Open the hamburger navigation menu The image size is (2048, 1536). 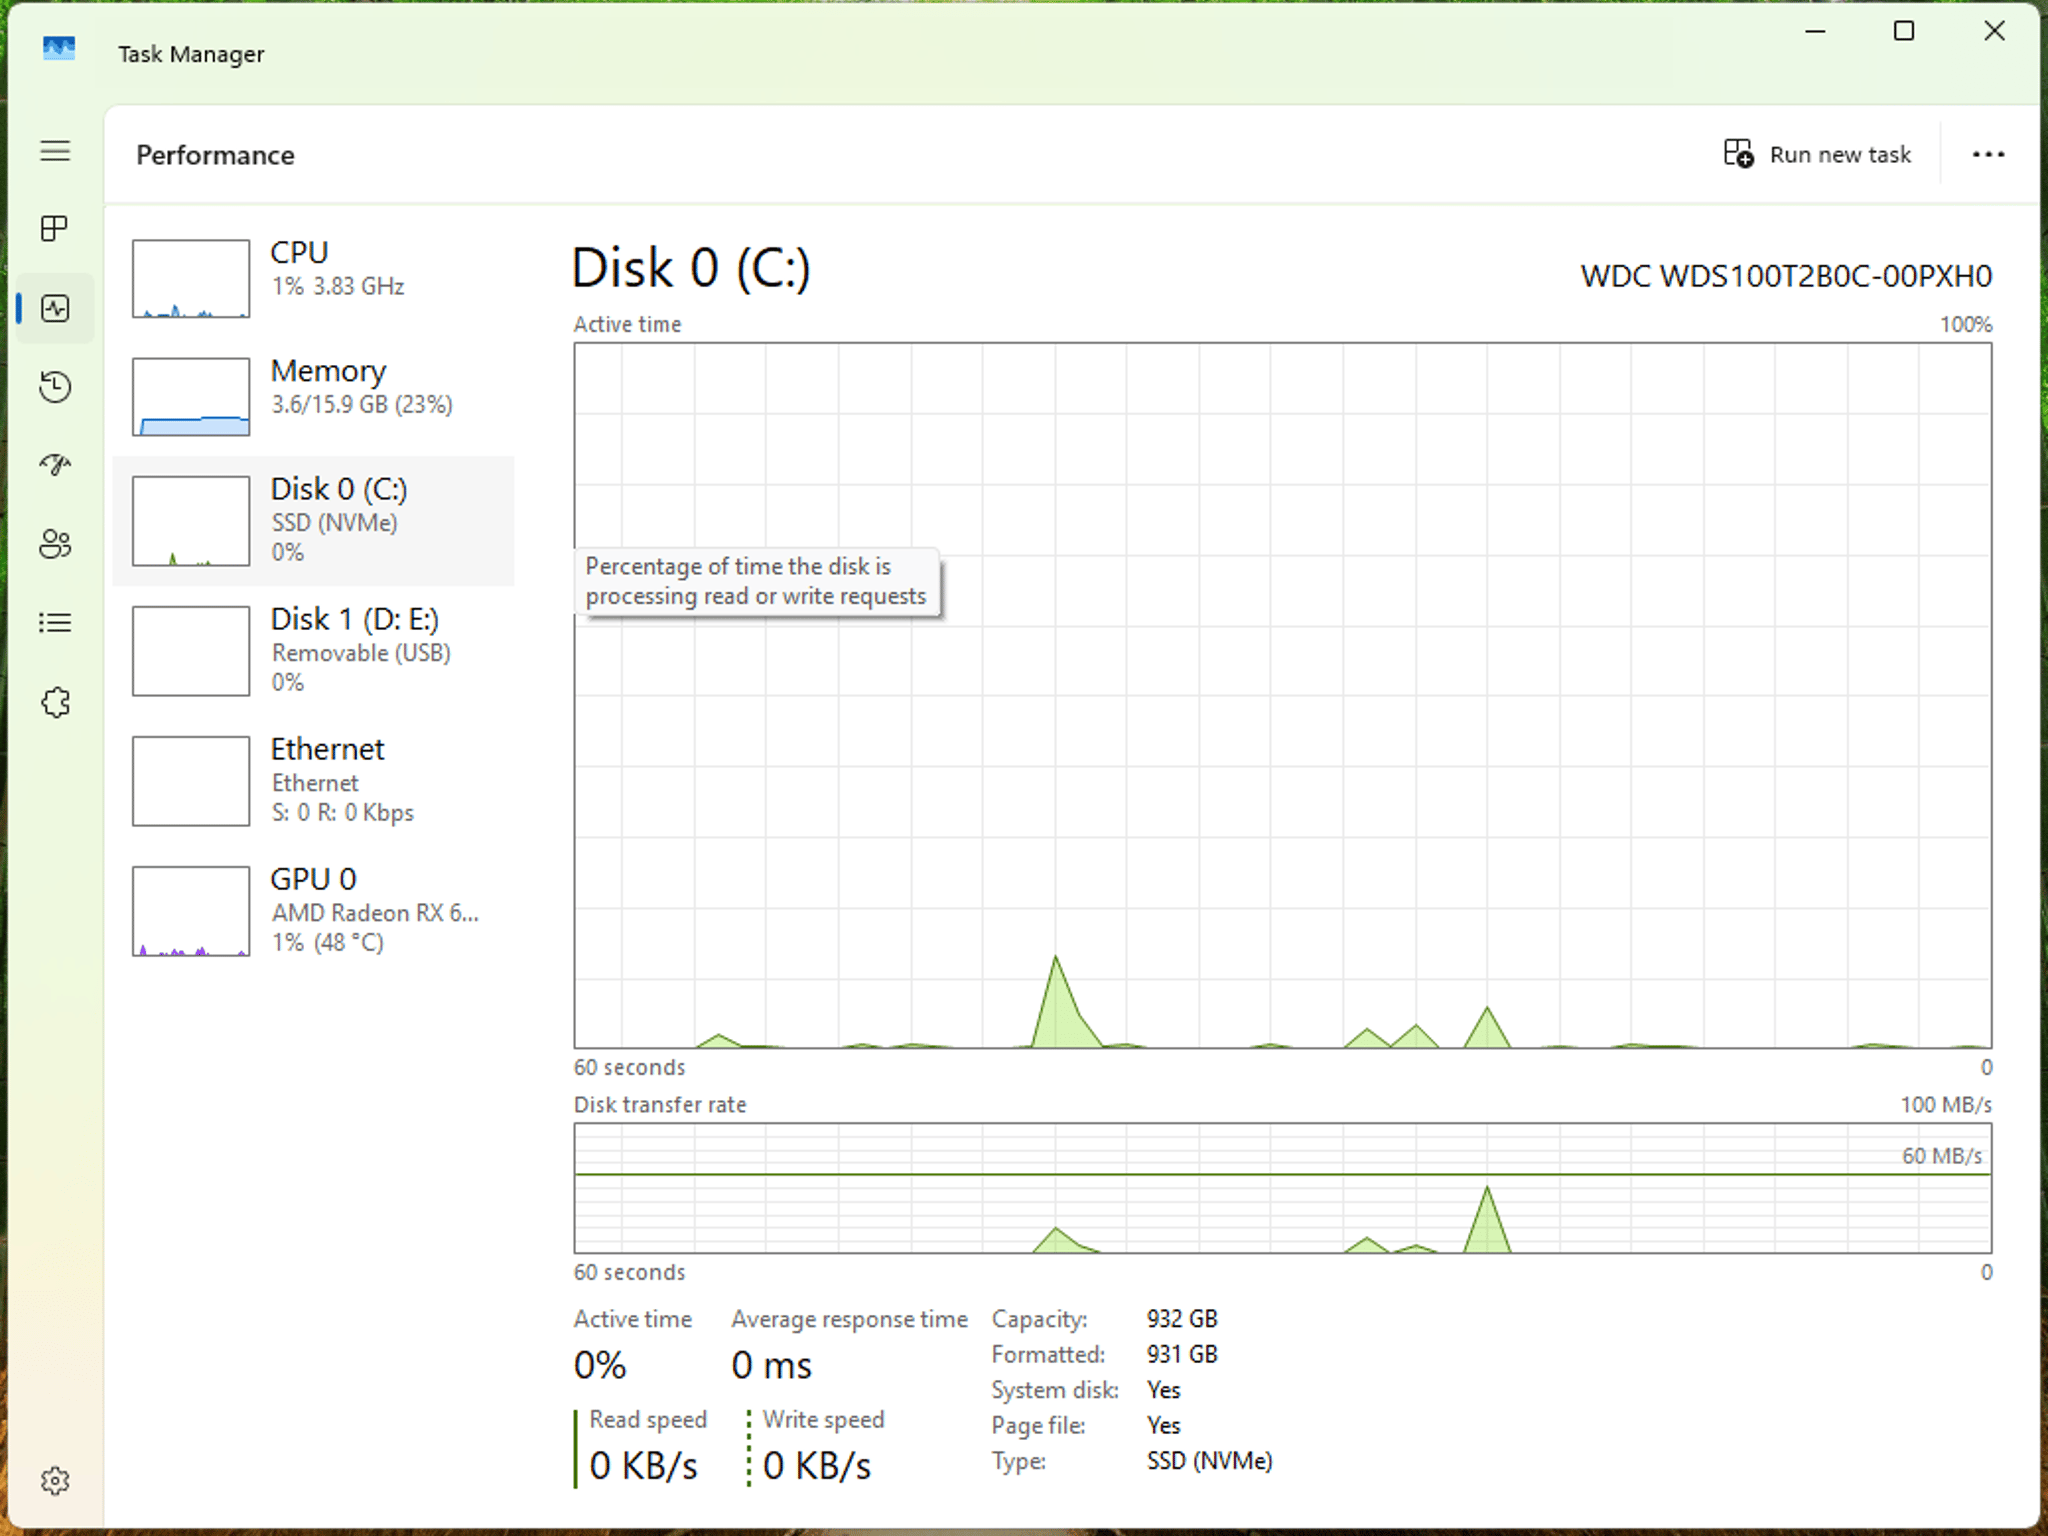[x=55, y=151]
